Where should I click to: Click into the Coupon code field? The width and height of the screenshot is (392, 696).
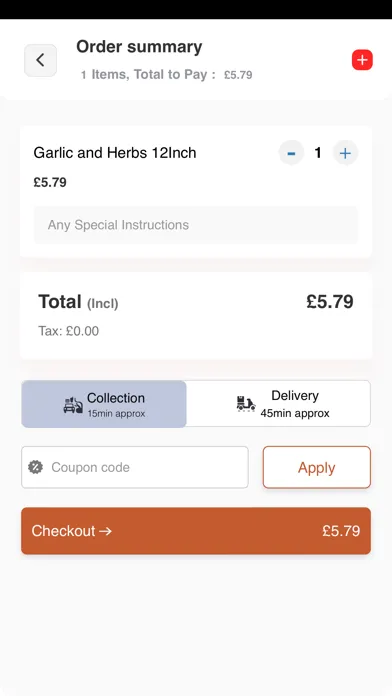coord(135,467)
